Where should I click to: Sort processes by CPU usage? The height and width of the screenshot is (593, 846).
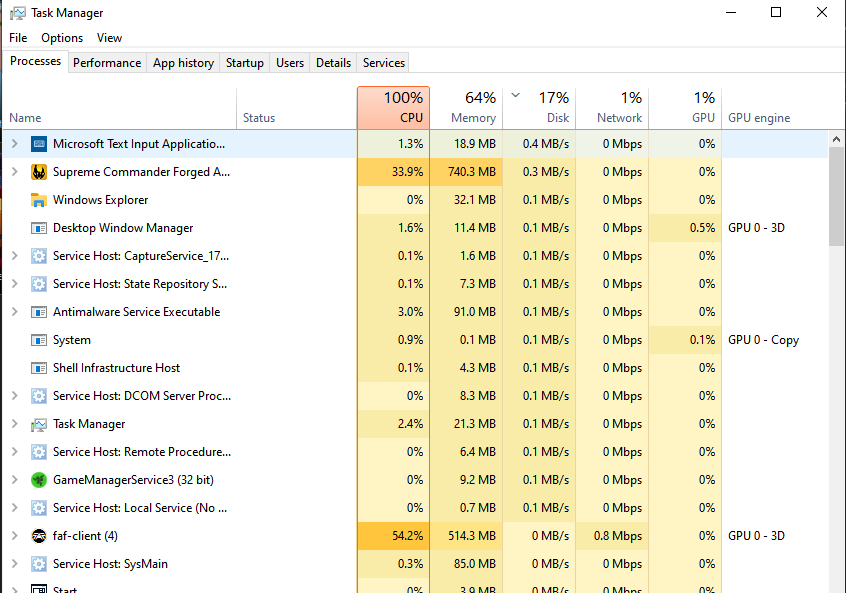393,108
